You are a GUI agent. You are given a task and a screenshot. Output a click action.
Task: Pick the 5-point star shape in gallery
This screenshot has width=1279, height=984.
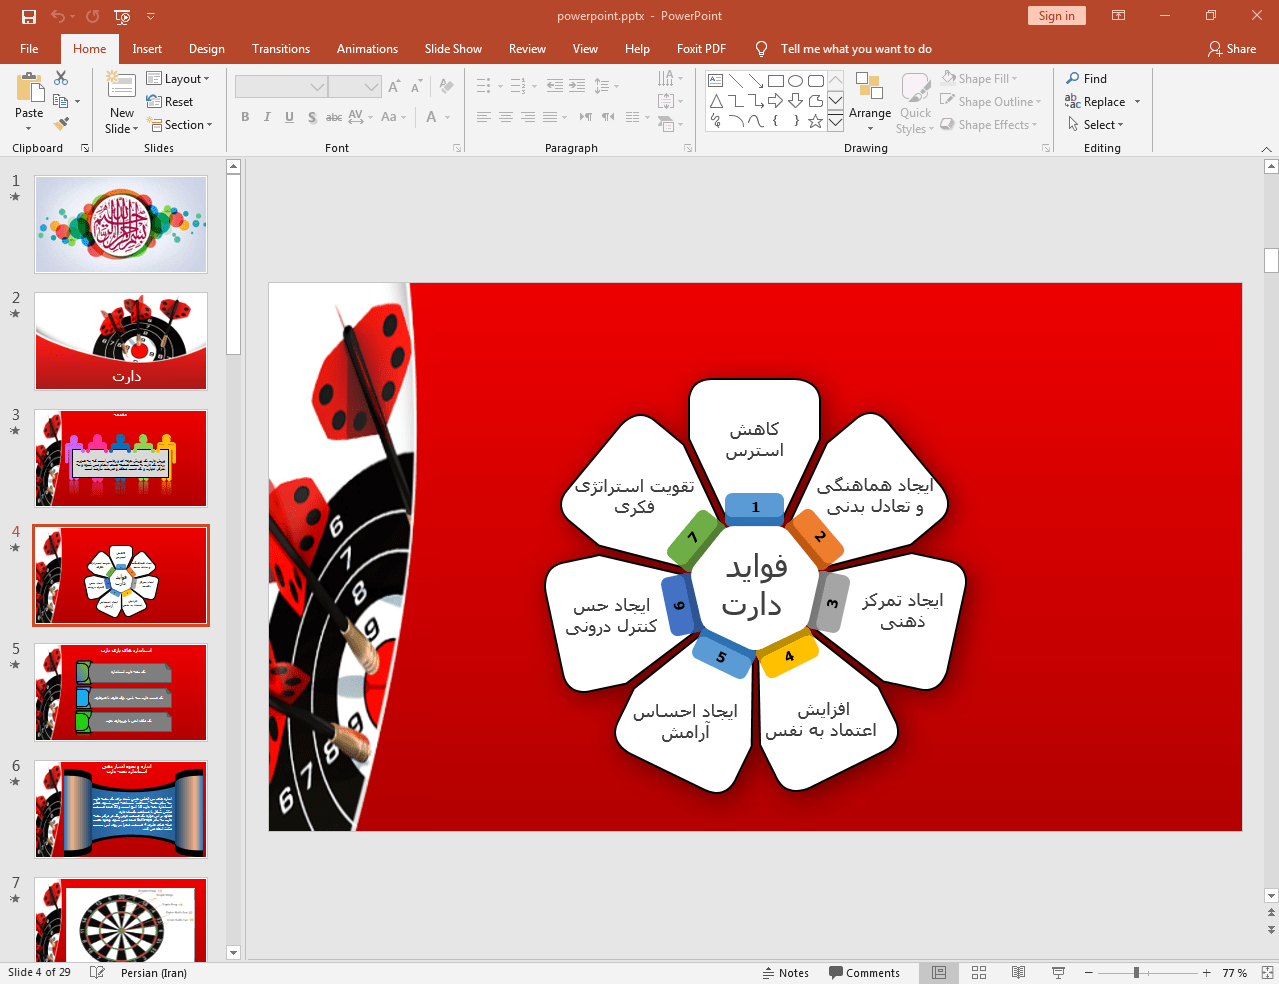click(815, 121)
